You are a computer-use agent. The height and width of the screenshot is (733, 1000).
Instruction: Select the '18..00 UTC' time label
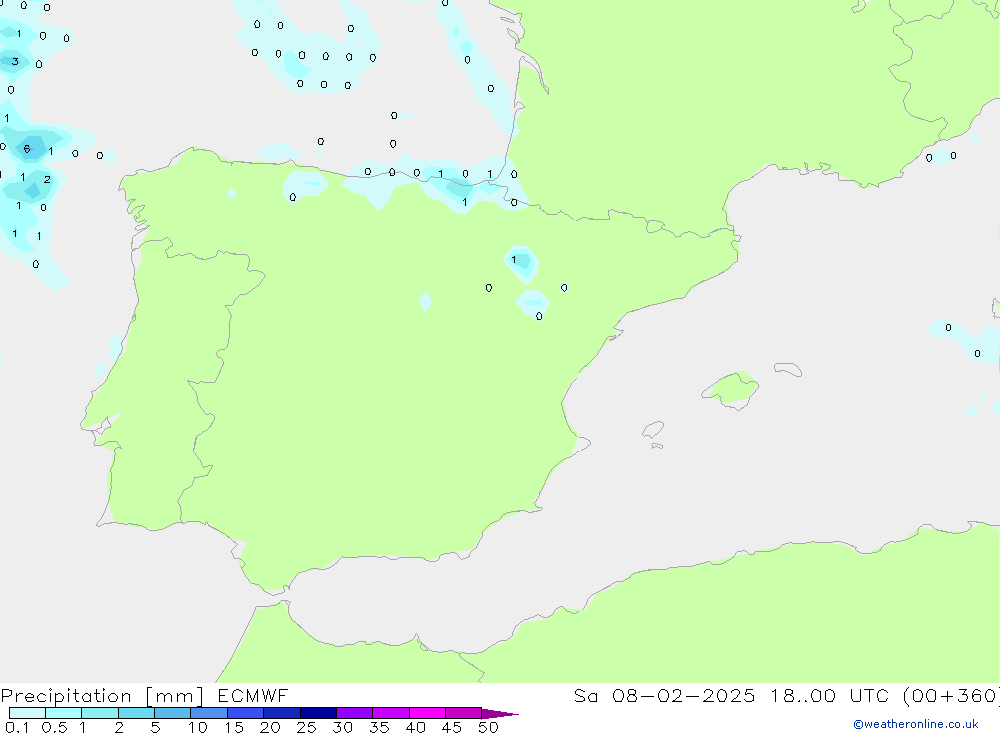click(829, 695)
